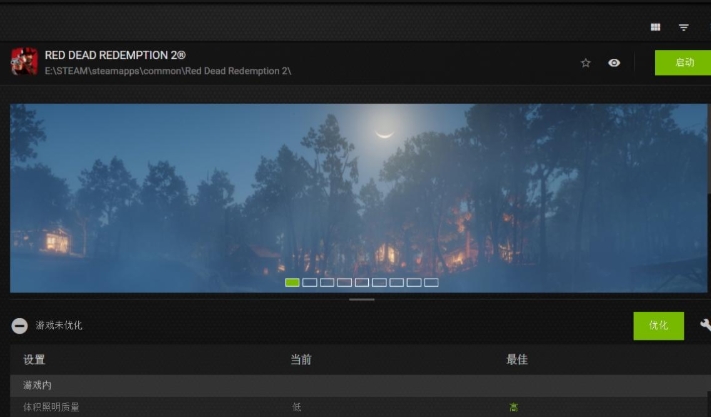Viewport: 711px width, 417px height.
Task: Switch to the grid view layout
Action: pyautogui.click(x=656, y=27)
